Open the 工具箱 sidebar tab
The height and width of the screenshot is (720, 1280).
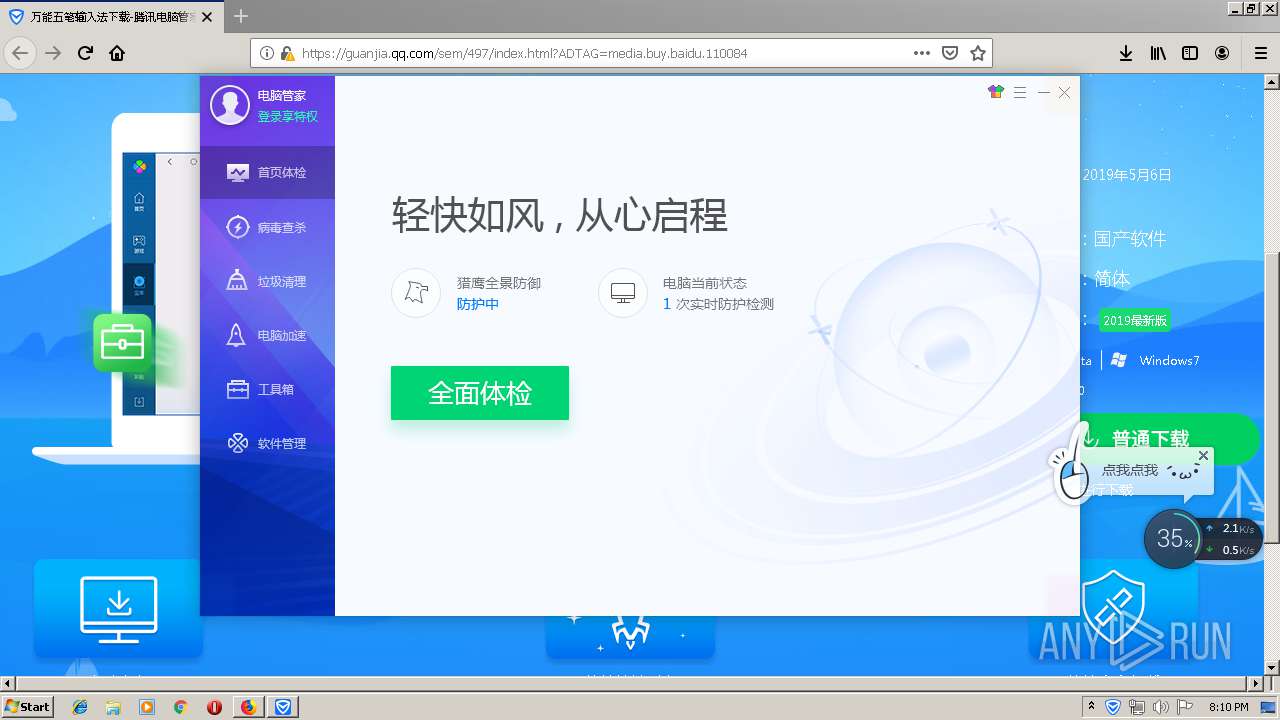[x=267, y=389]
